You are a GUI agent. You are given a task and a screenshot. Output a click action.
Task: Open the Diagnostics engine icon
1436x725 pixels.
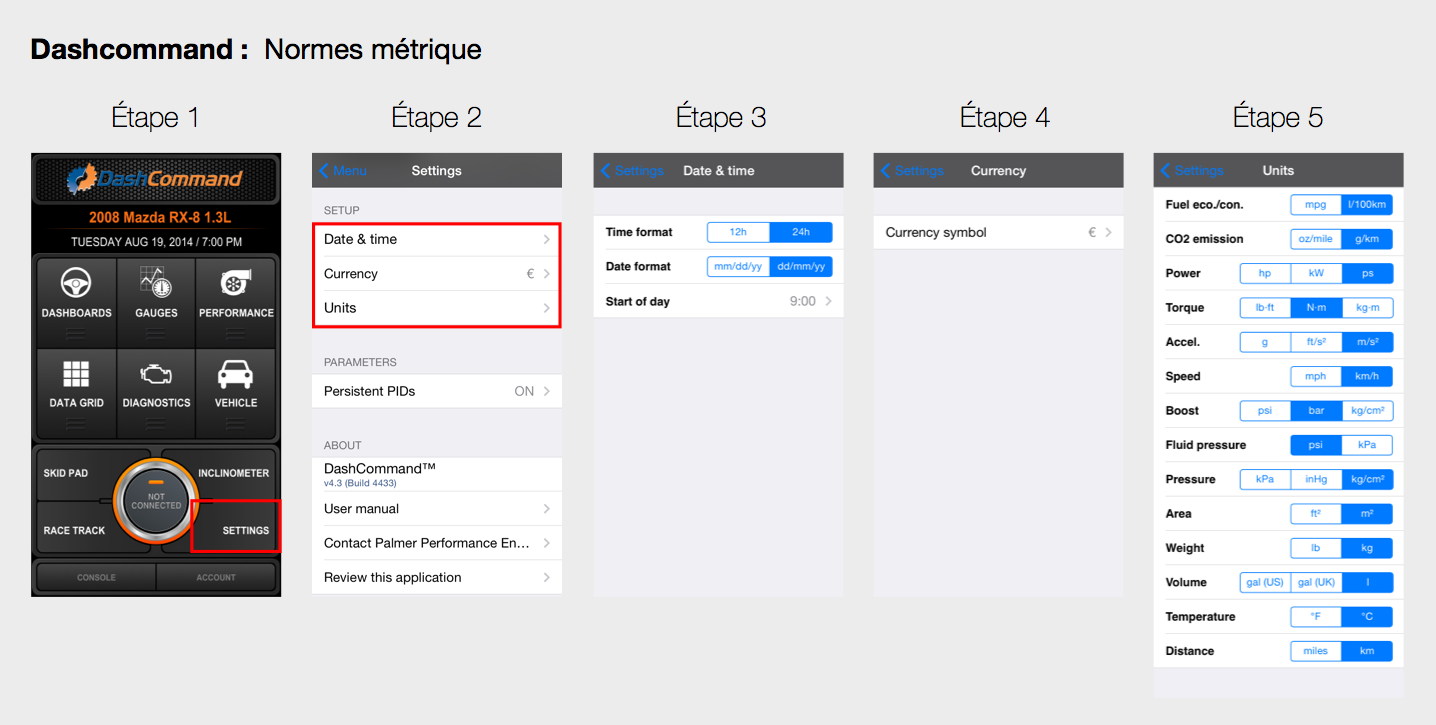[x=156, y=376]
